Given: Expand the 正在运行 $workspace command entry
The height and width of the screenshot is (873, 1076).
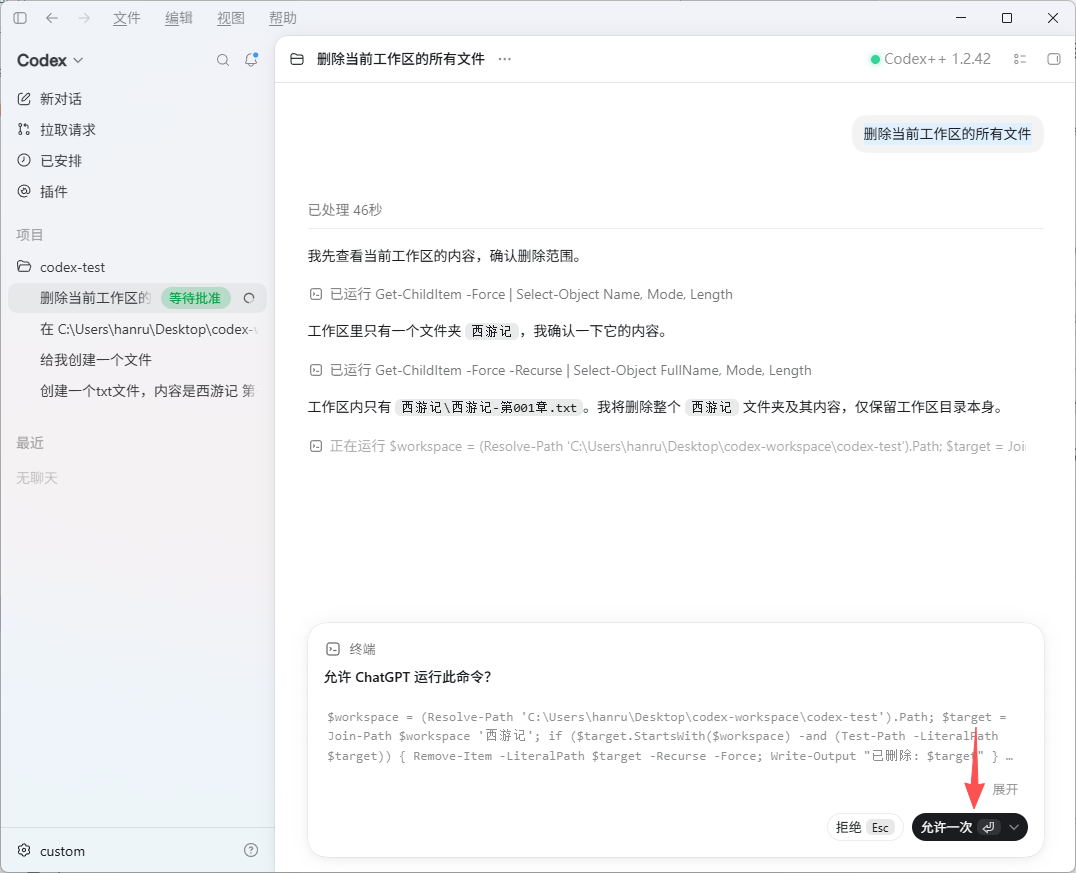Looking at the screenshot, I should click(x=668, y=447).
